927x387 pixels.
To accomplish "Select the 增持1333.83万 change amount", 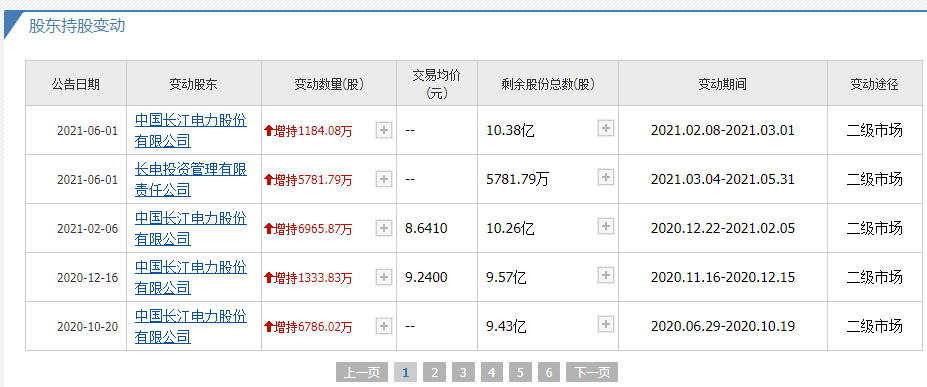I will [x=308, y=278].
